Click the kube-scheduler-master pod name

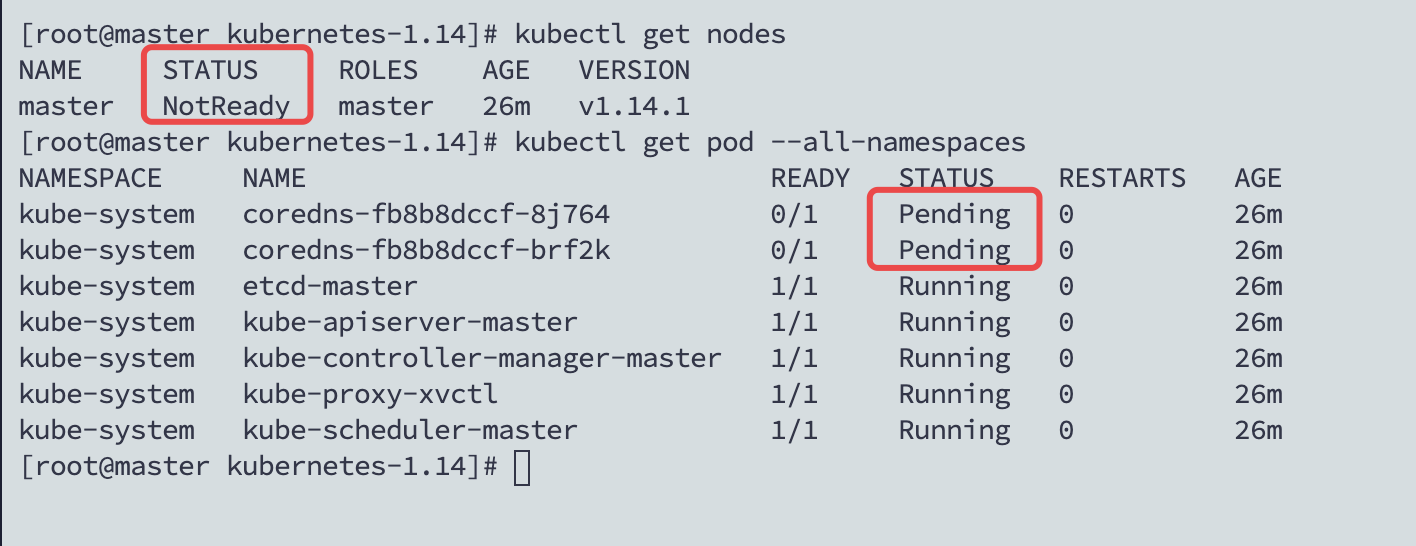(x=410, y=430)
